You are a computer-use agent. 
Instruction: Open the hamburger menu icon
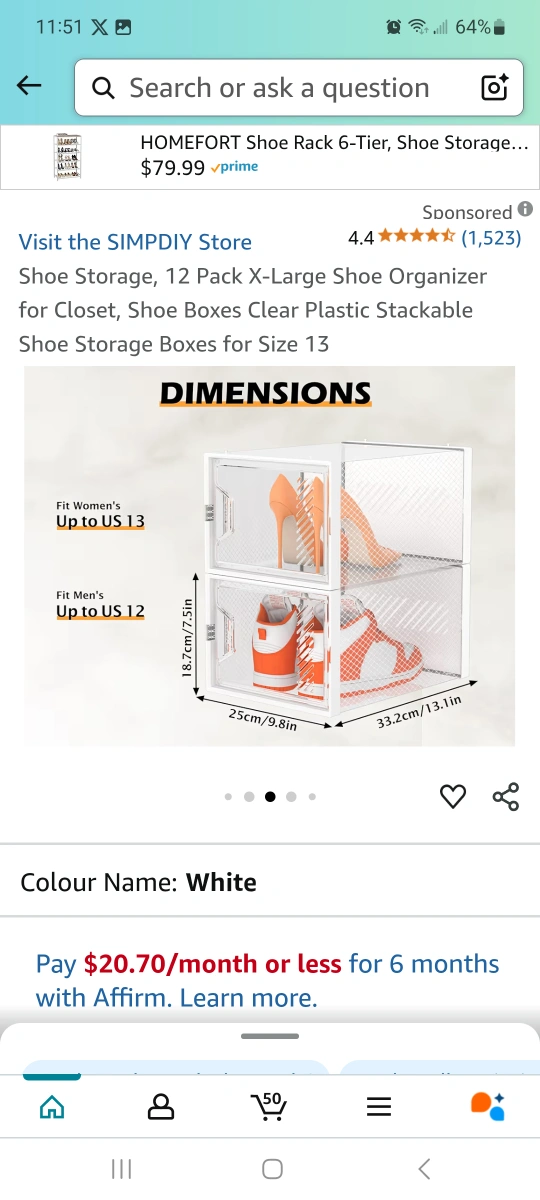pos(378,1107)
